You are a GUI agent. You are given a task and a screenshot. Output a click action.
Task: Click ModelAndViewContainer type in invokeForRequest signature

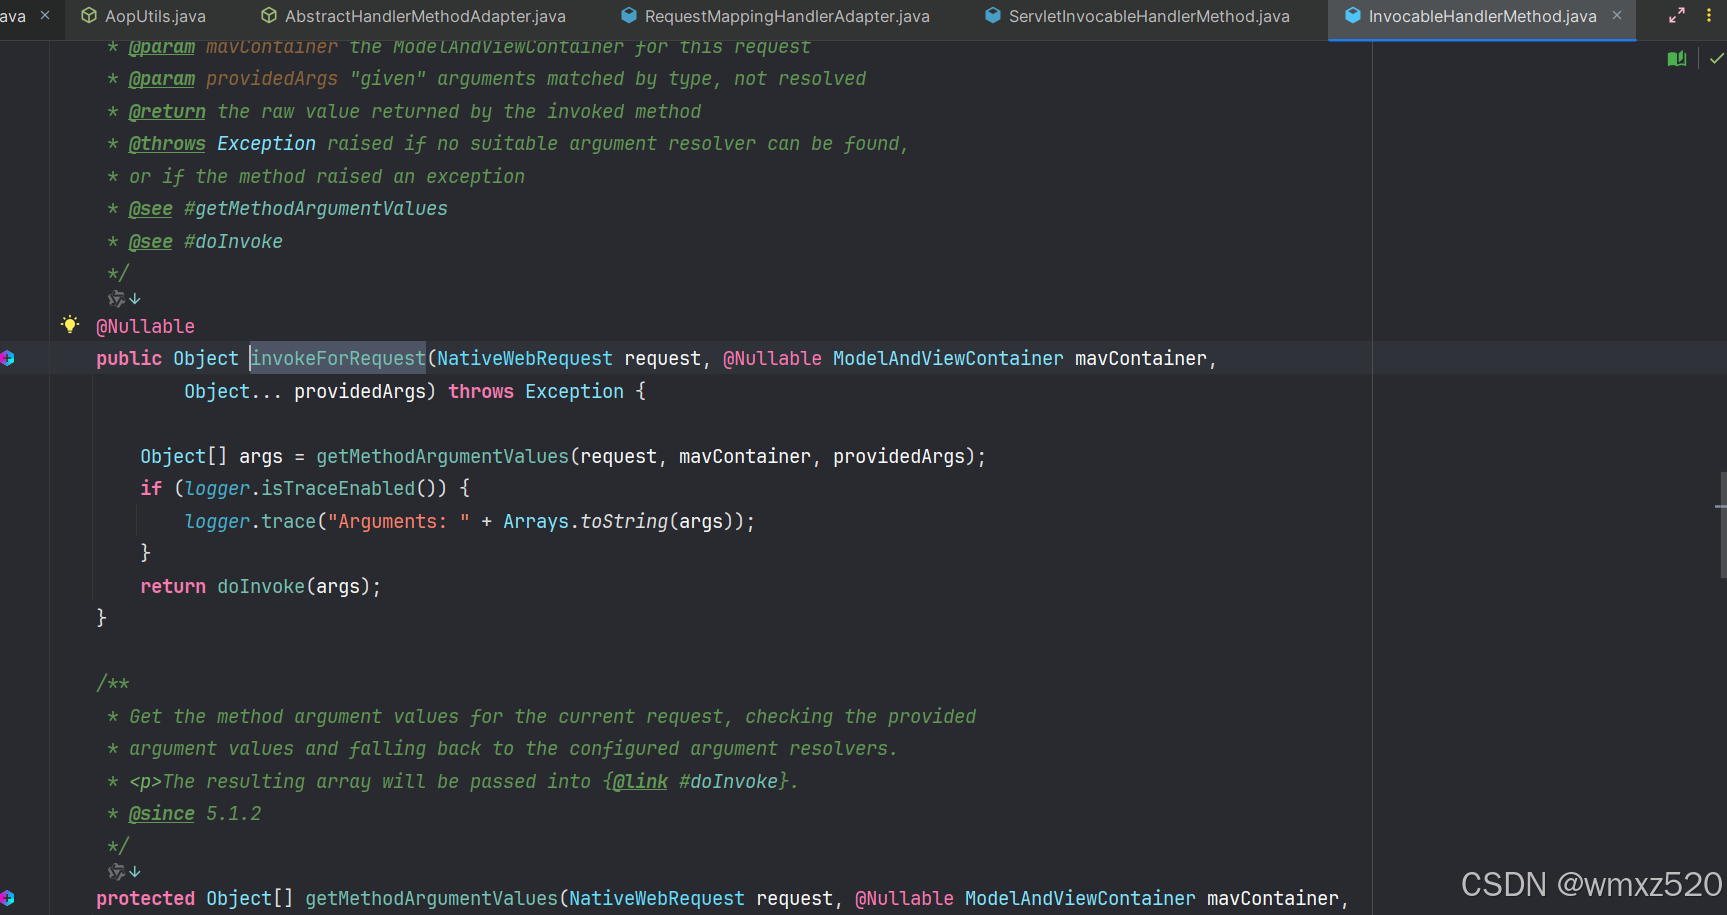click(948, 358)
